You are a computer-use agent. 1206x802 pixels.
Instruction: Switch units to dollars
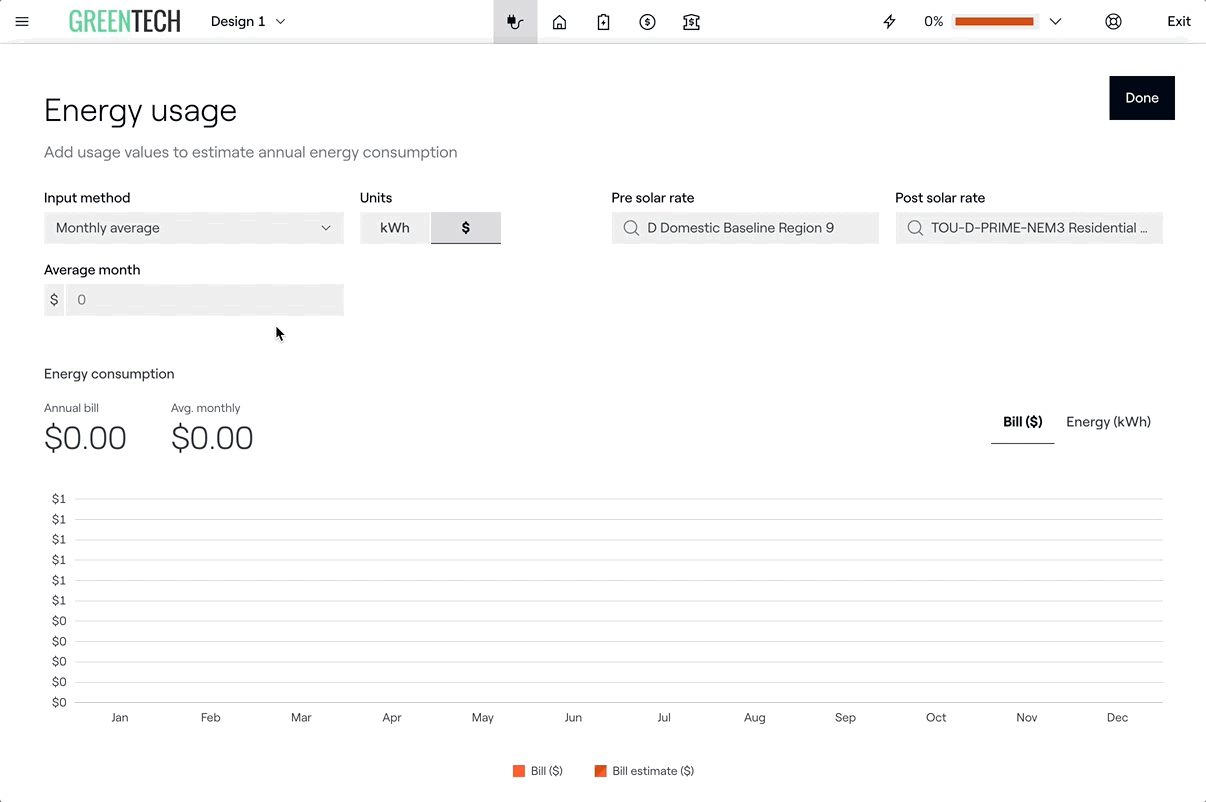466,228
